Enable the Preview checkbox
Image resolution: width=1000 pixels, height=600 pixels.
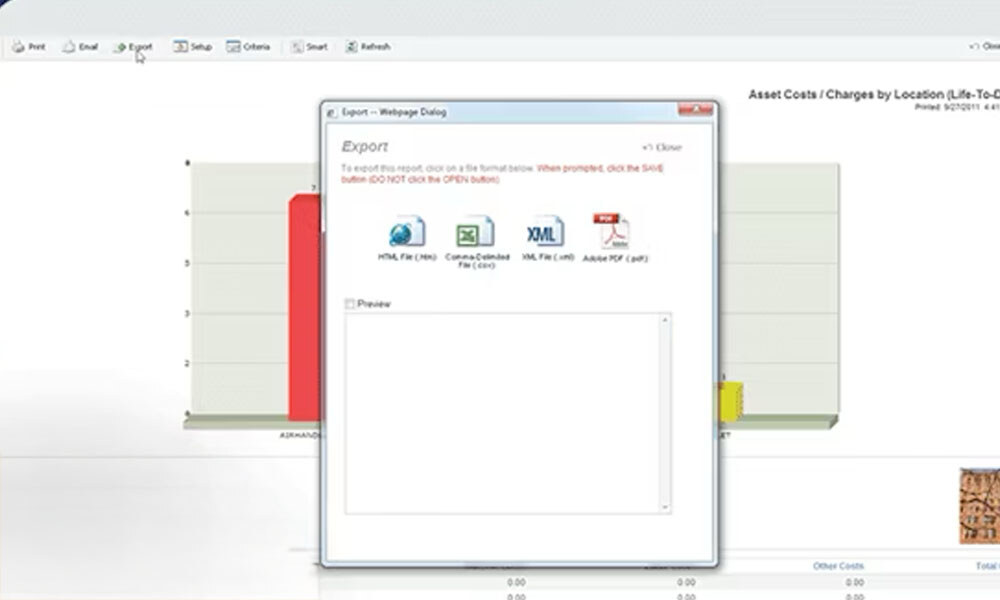tap(350, 304)
